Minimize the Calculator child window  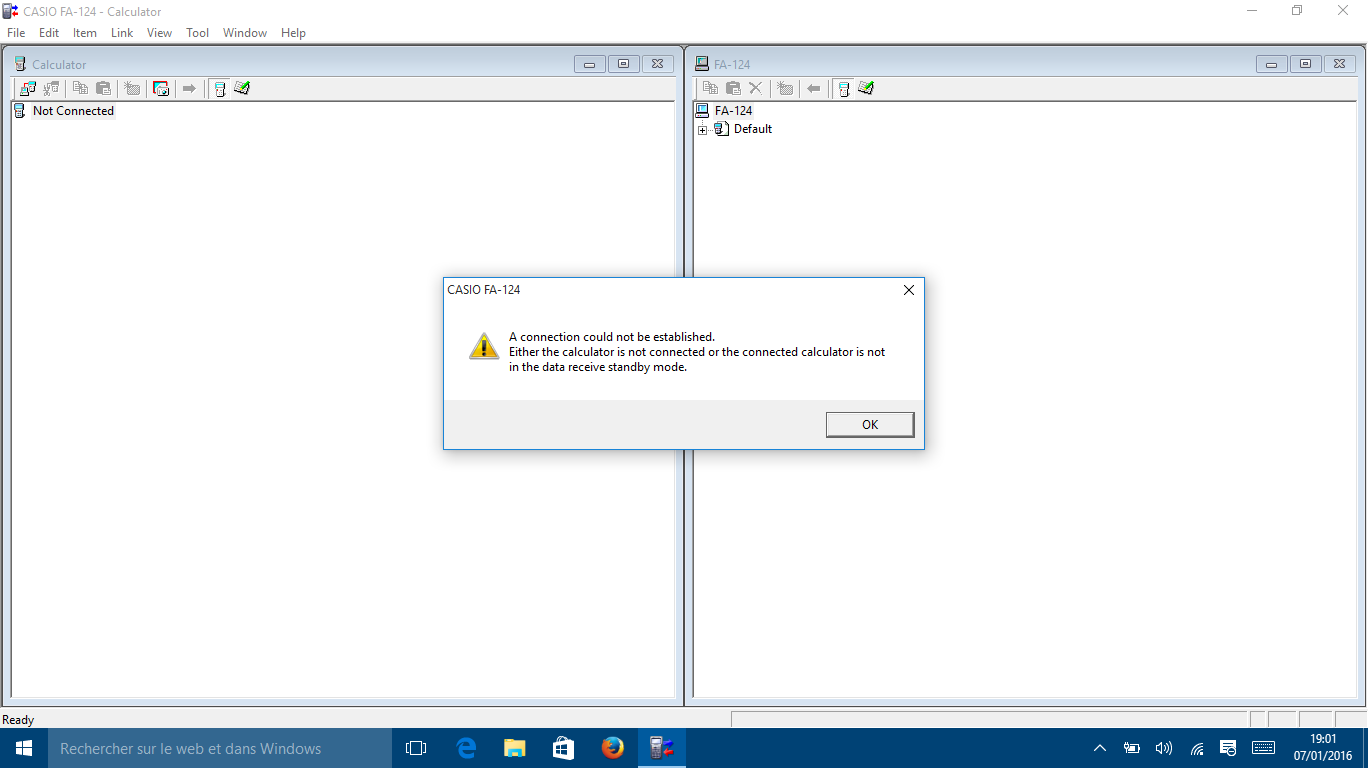(x=589, y=64)
